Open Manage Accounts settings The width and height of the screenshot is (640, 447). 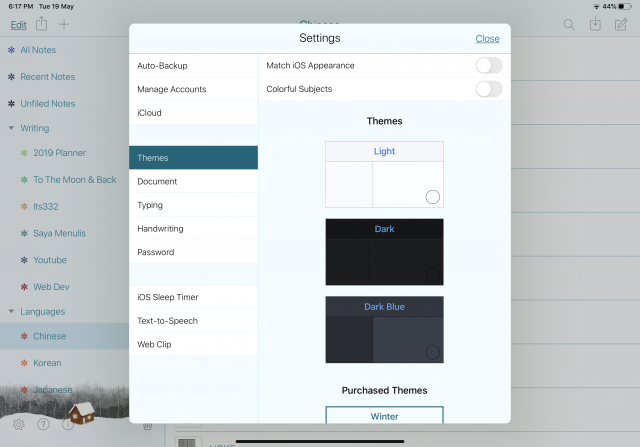[x=193, y=89]
